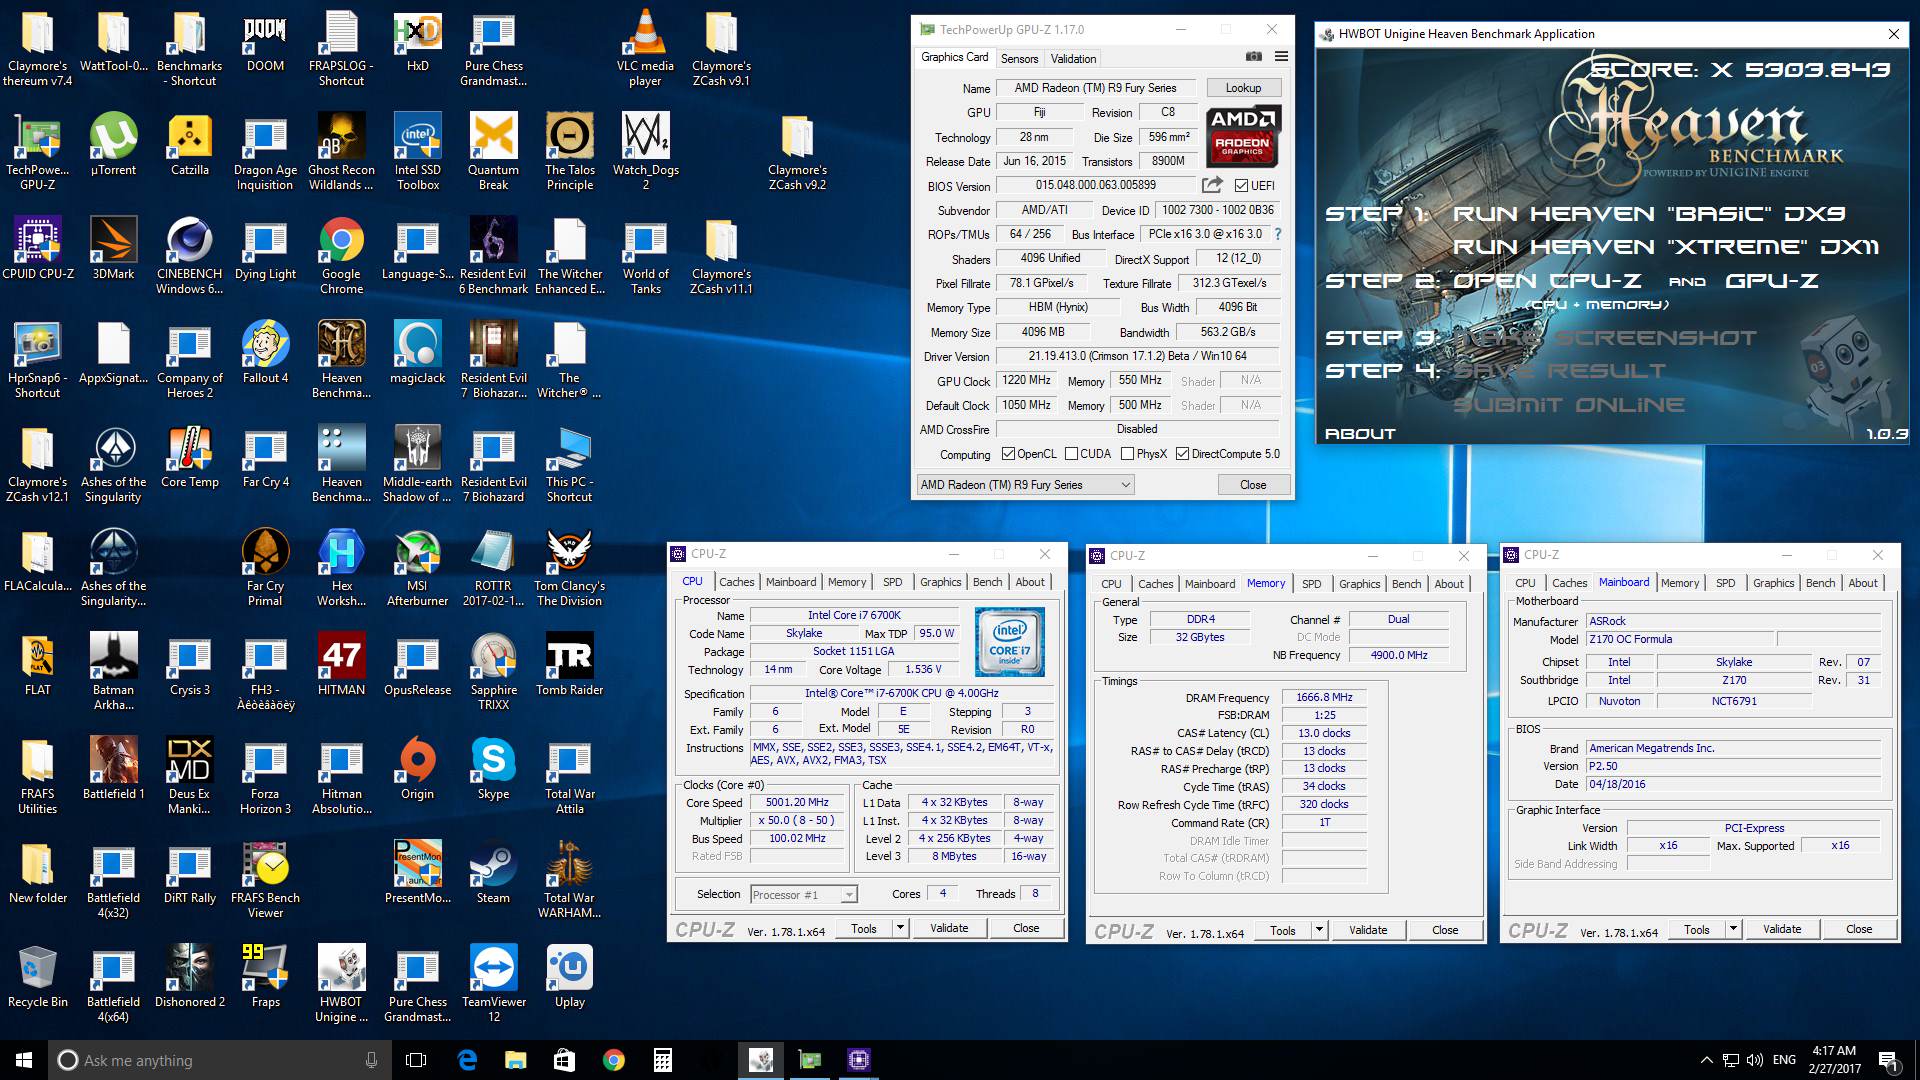Click Validate in CPU tab window

tap(949, 928)
